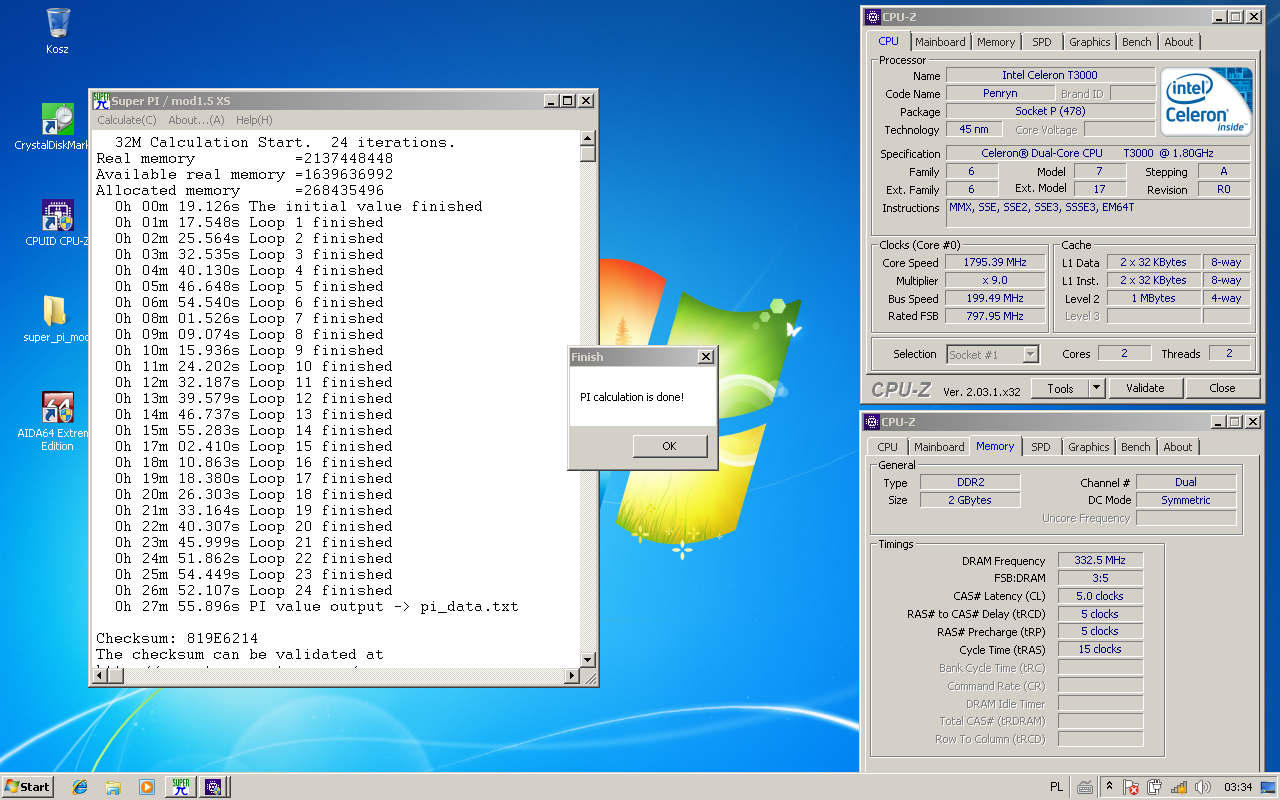Click the FSB:DRAM value 3:5
This screenshot has height=800, width=1280.
1100,578
